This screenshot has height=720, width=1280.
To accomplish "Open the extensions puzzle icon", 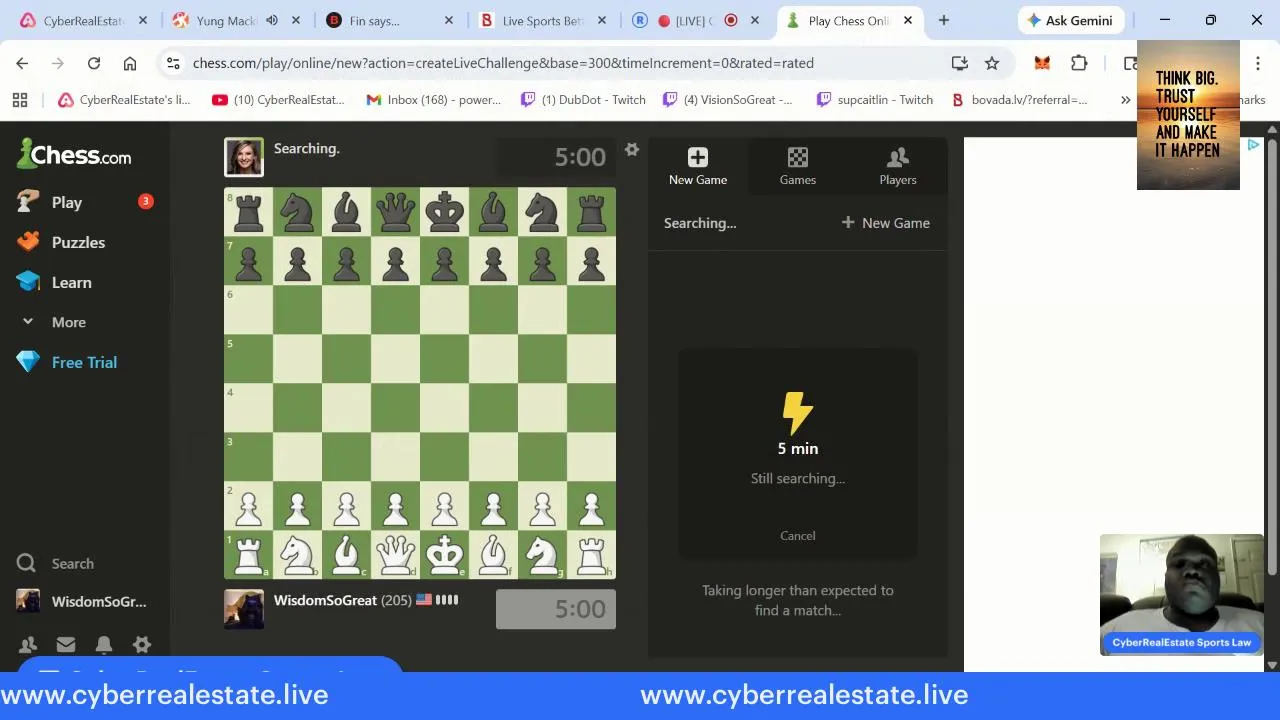I will click(1079, 63).
